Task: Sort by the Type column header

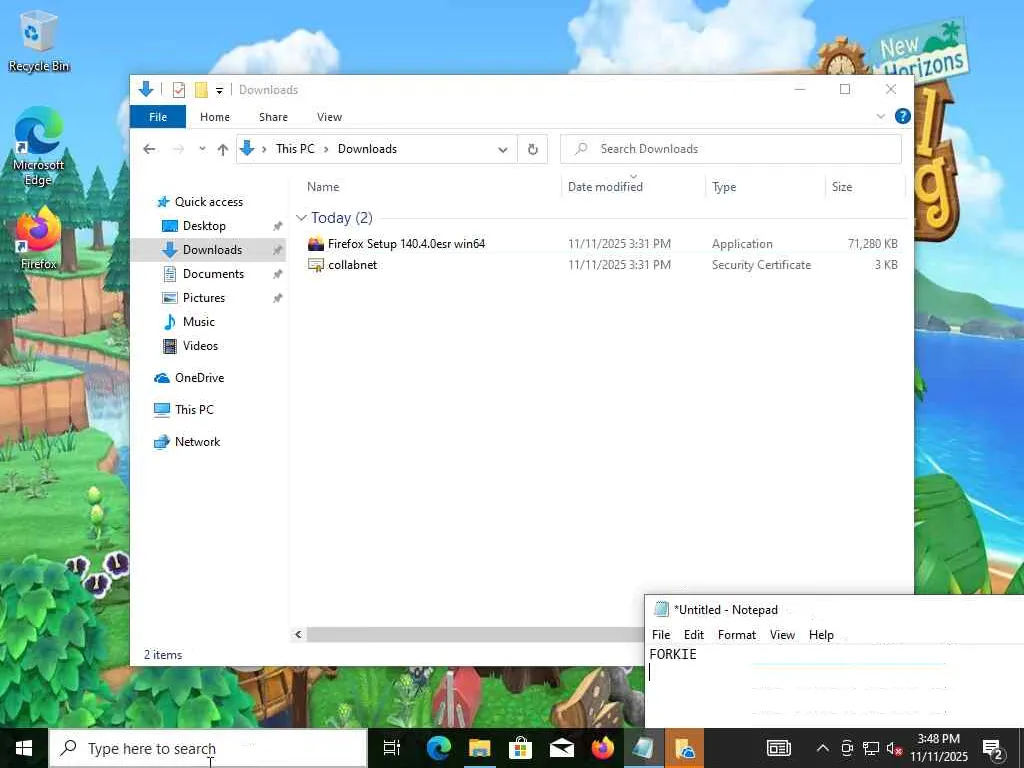Action: 724,187
